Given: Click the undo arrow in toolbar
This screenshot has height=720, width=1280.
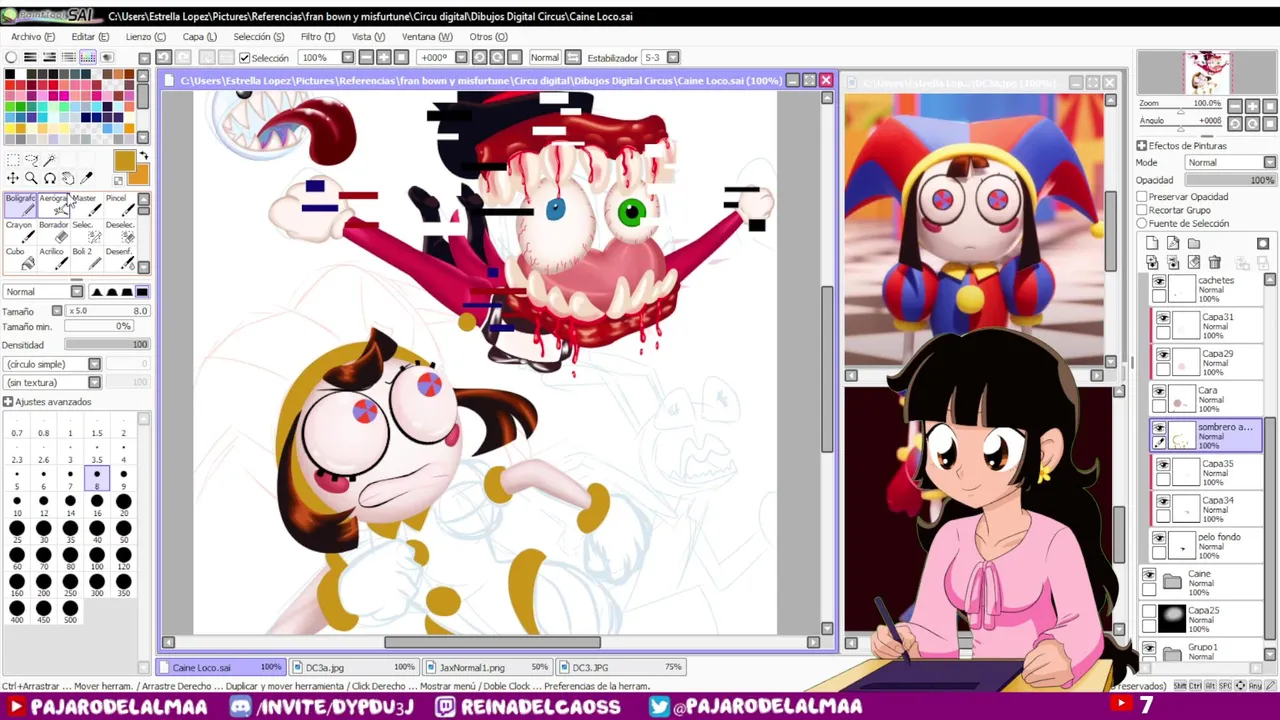Looking at the screenshot, I should pos(164,57).
